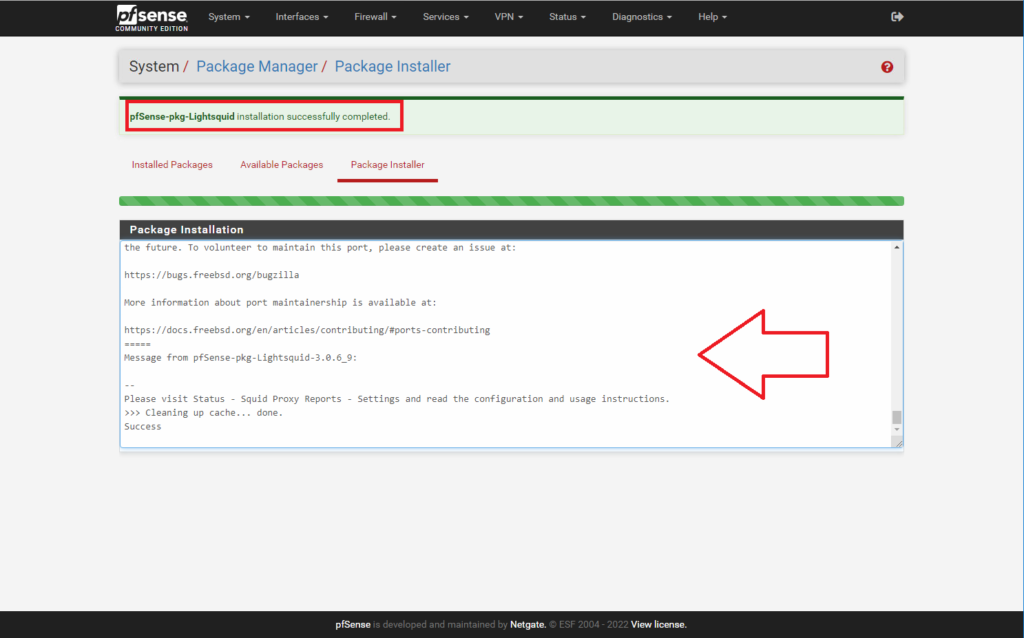Click the green installation progress bar
The height and width of the screenshot is (638, 1024).
[x=511, y=201]
